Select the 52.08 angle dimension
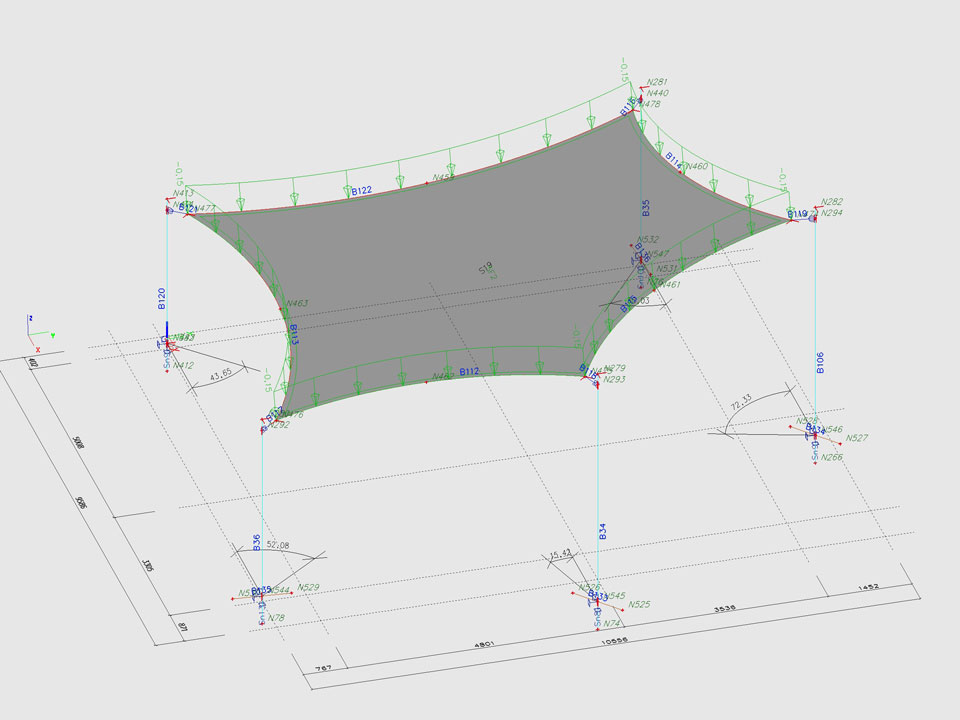The image size is (960, 720). (278, 546)
